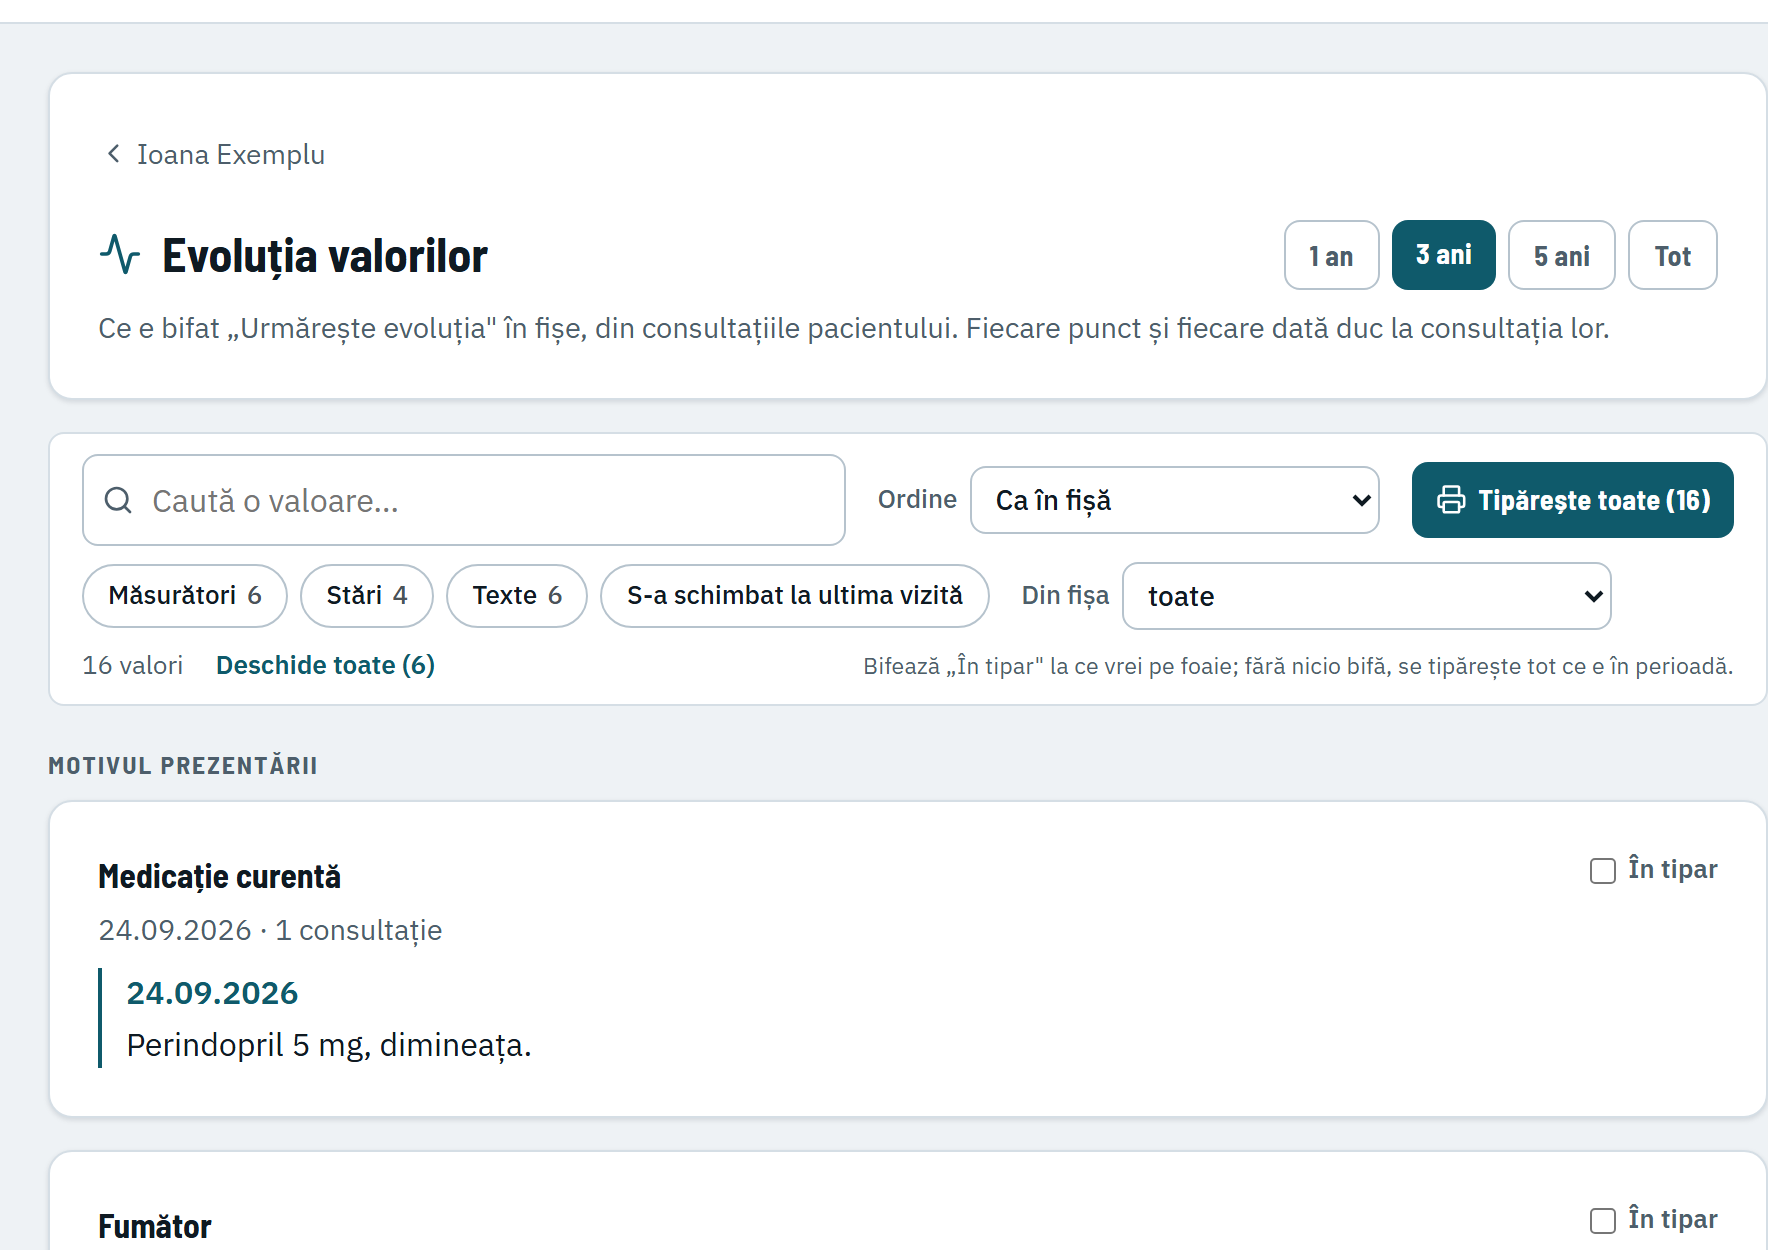The width and height of the screenshot is (1768, 1250).
Task: Open the Ordine dropdown „Ca în fișă”
Action: coord(1175,500)
